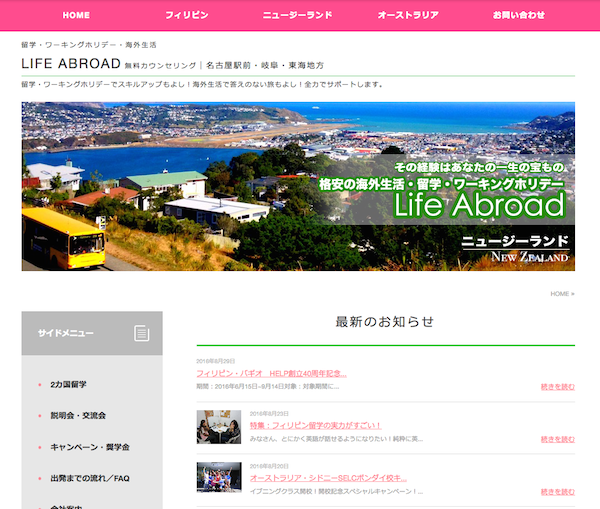Open キャンペーン・奨学金 in the side menu
This screenshot has height=509, width=600.
pos(90,447)
